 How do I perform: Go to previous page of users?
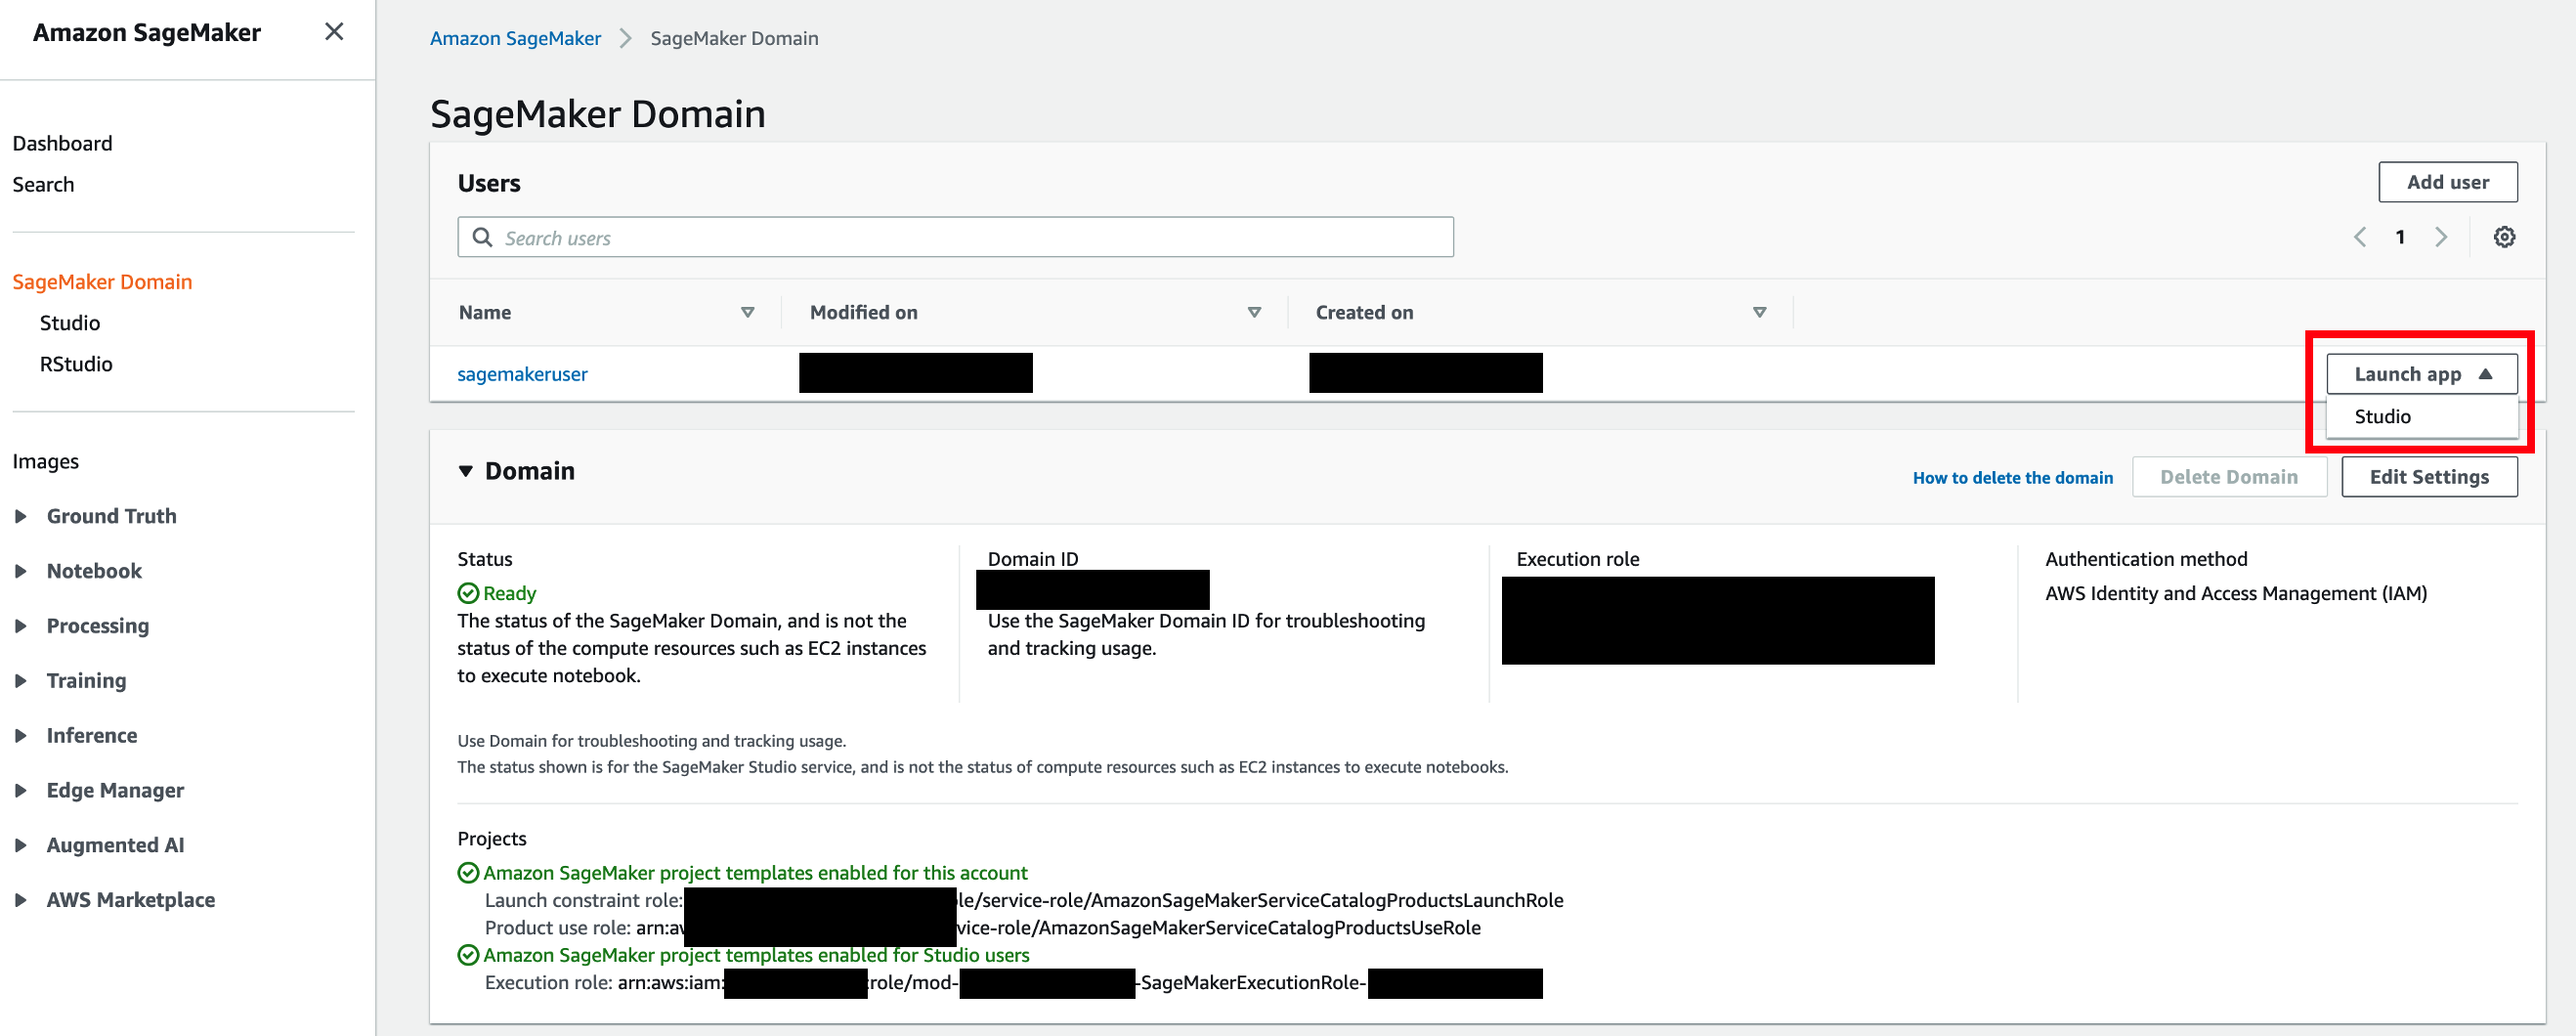[2360, 237]
